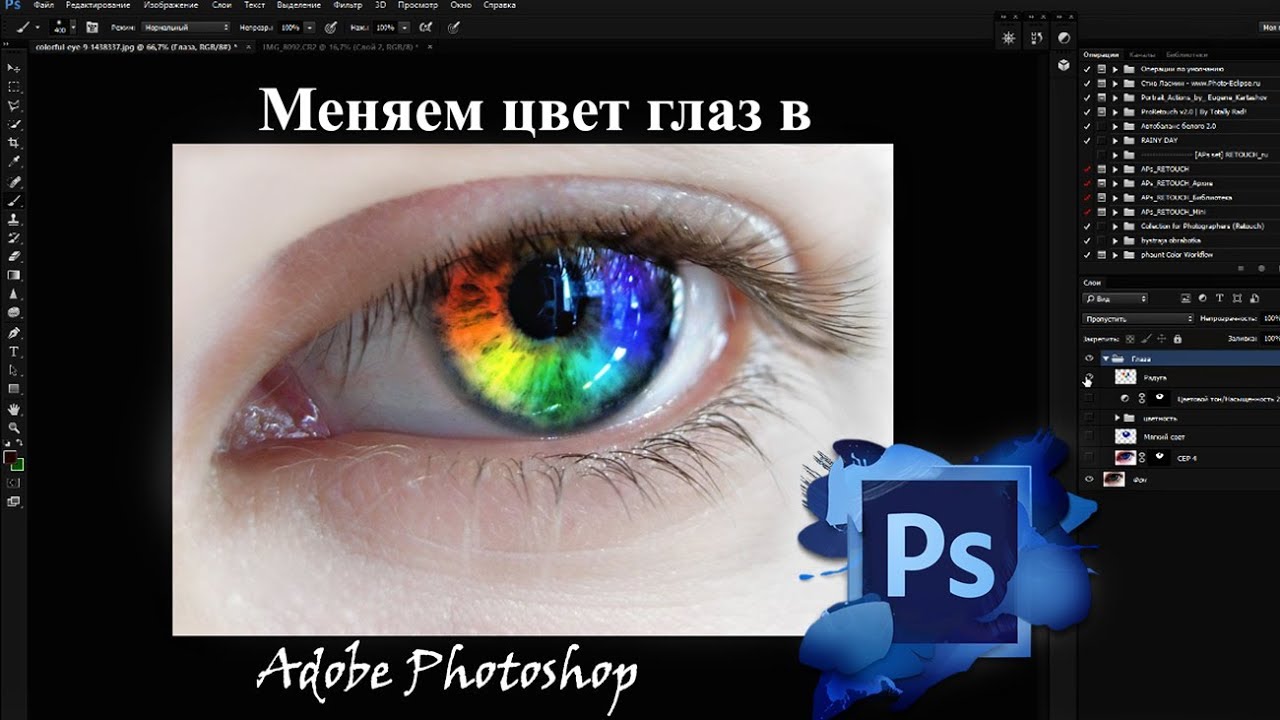Click the Радуга layer thumbnail
Screen dimensions: 1280x720
point(1126,378)
